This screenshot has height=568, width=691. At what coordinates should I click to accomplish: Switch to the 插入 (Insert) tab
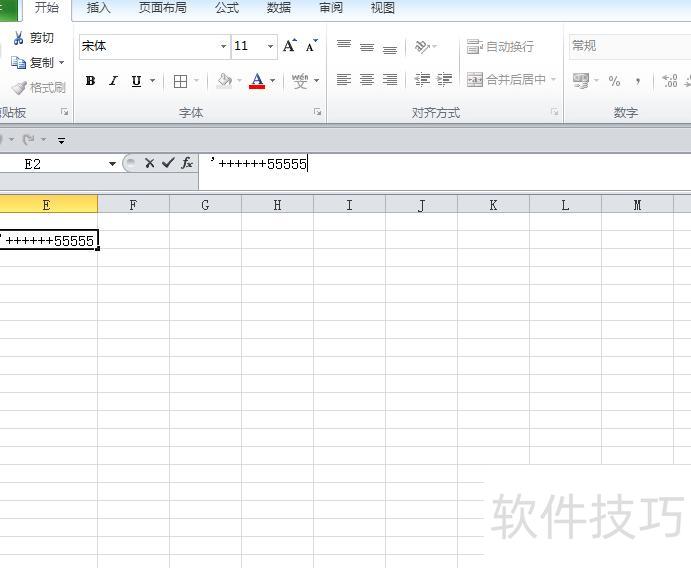(x=98, y=8)
